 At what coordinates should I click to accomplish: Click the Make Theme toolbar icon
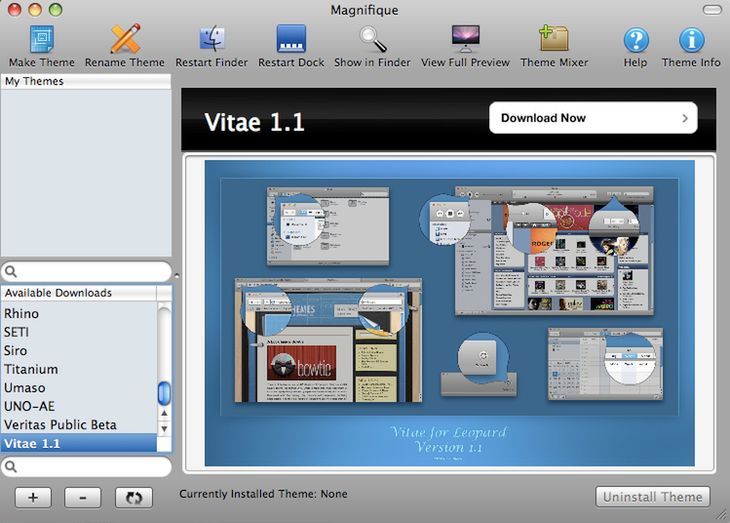tap(42, 39)
